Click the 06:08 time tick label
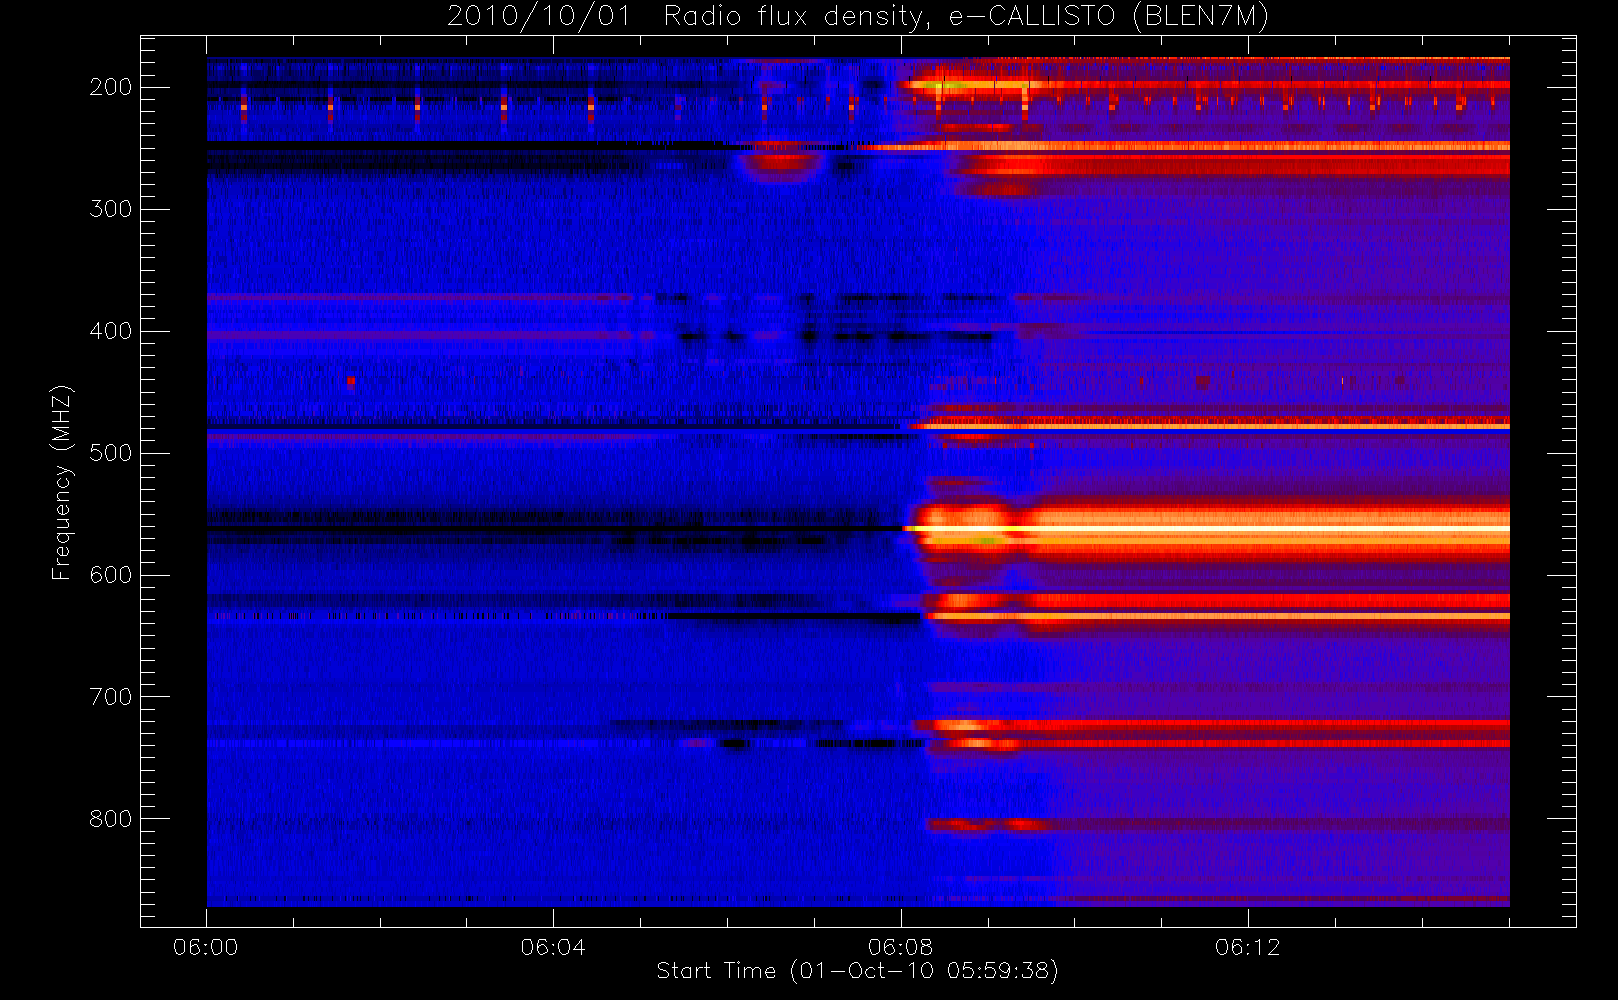This screenshot has height=1000, width=1618. click(900, 947)
